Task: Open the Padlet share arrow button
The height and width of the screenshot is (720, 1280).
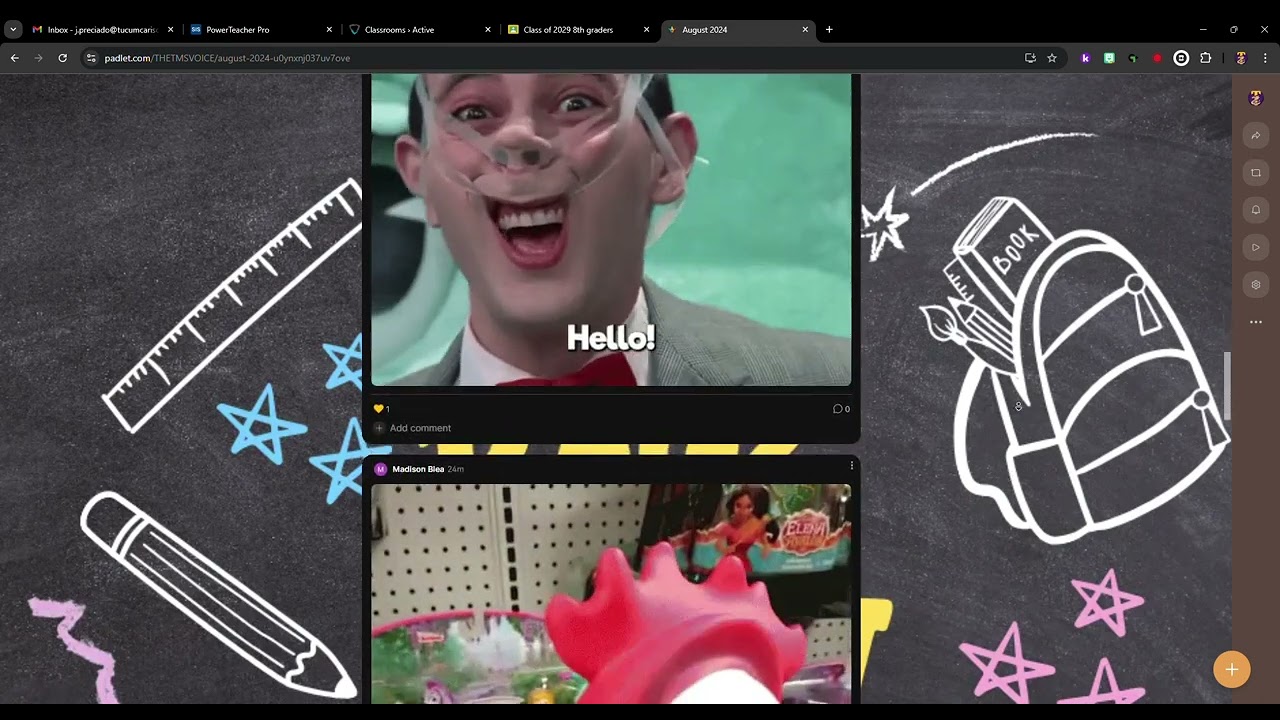Action: pyautogui.click(x=1256, y=135)
